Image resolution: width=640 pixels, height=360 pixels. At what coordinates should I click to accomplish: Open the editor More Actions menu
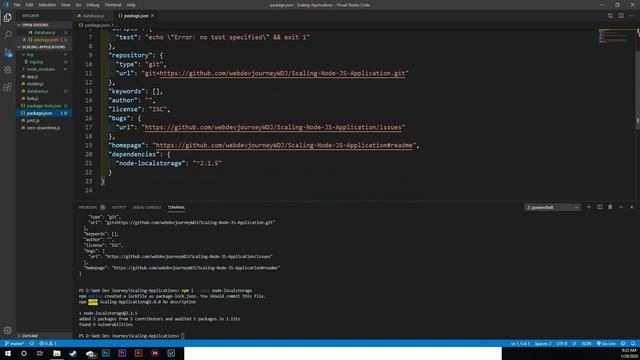coord(632,16)
